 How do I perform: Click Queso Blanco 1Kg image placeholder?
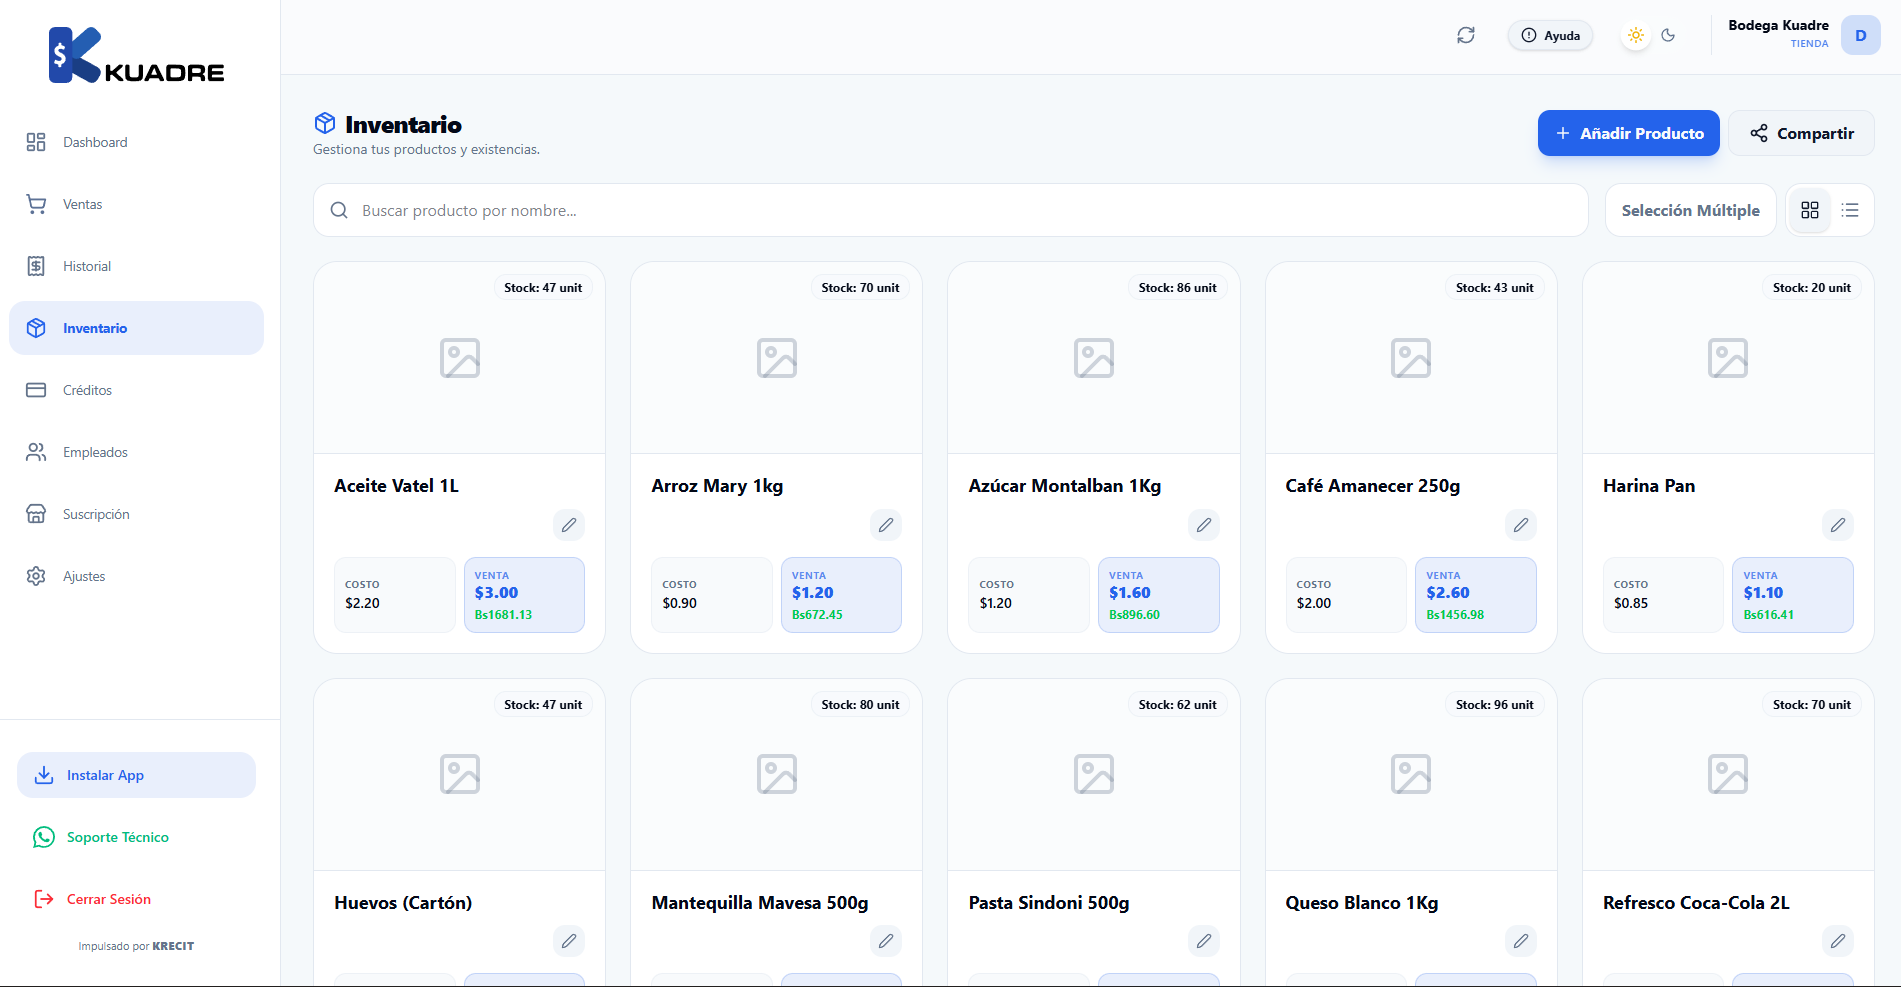coord(1411,774)
